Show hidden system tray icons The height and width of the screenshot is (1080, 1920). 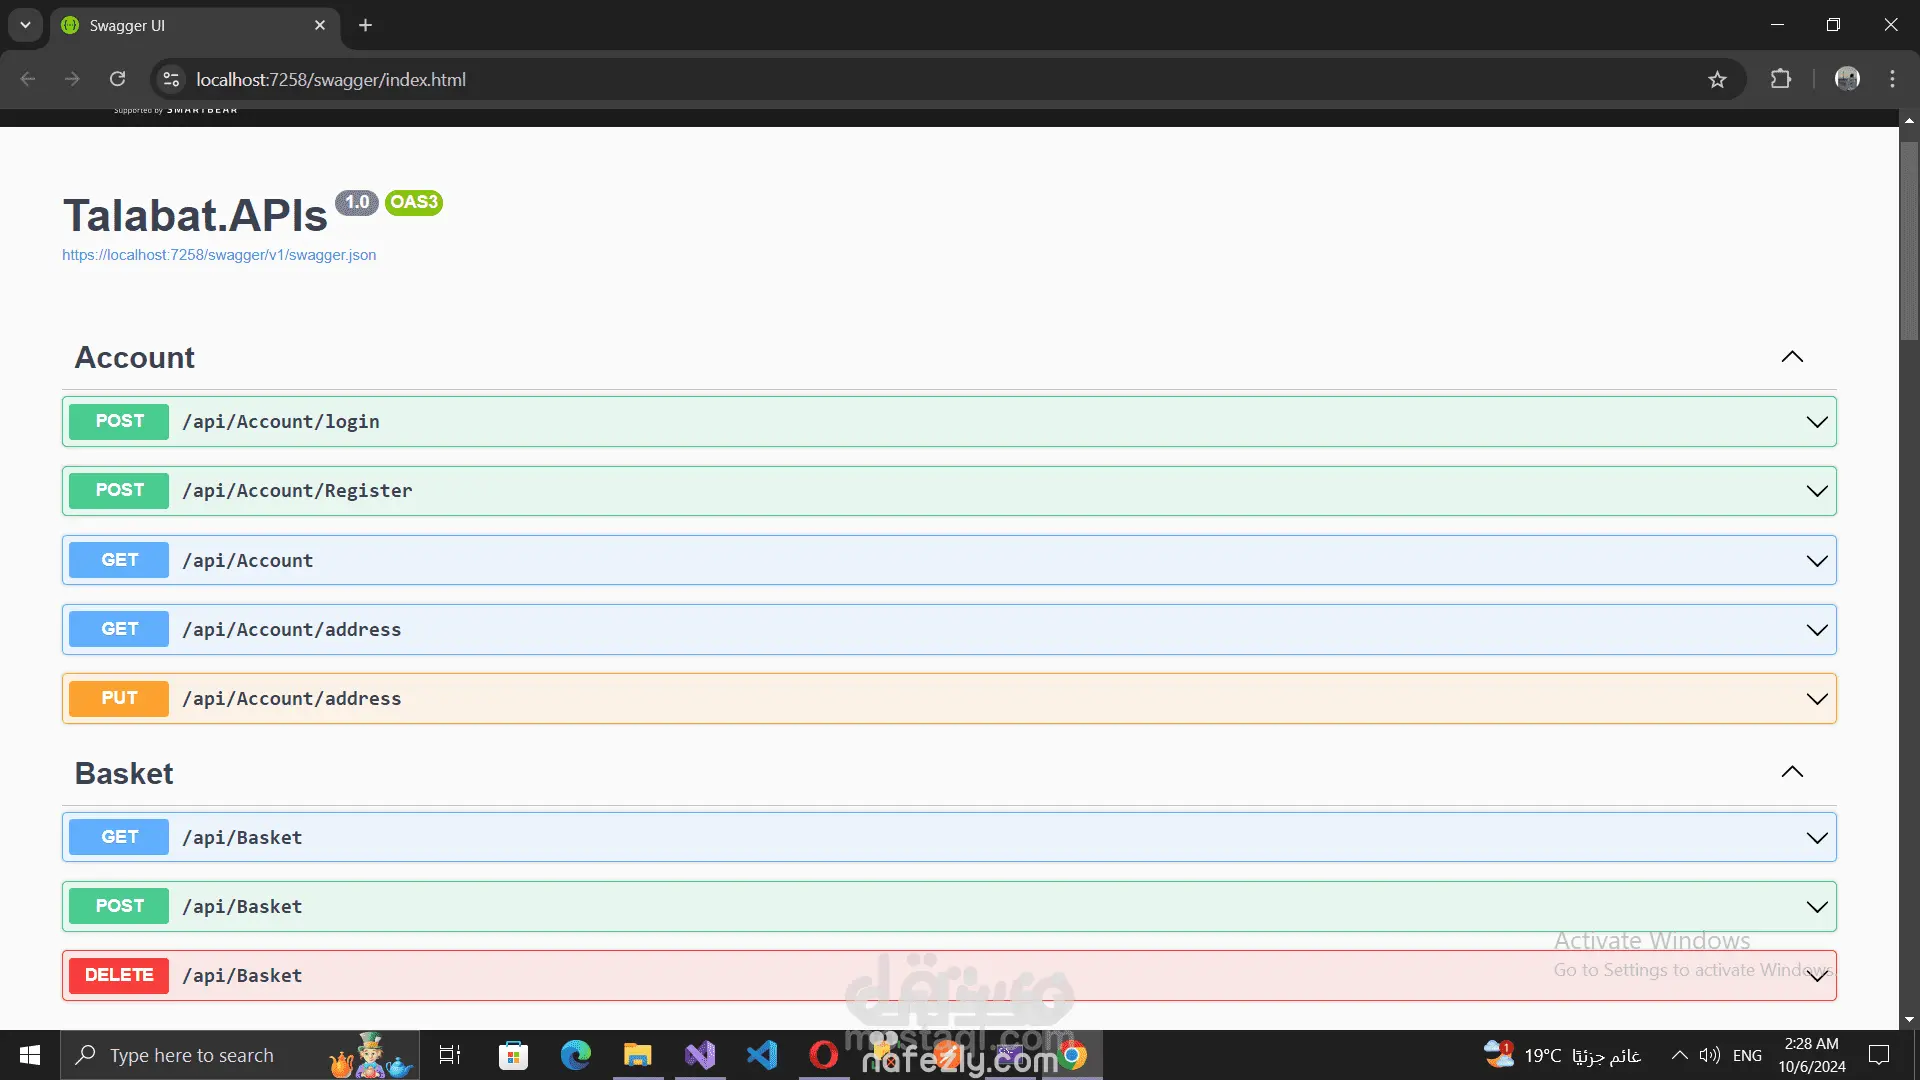1680,1055
